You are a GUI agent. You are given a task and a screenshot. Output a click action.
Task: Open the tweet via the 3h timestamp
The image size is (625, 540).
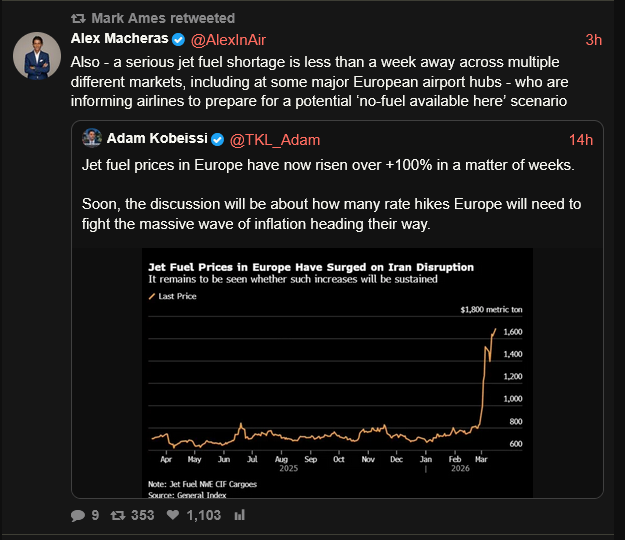593,40
